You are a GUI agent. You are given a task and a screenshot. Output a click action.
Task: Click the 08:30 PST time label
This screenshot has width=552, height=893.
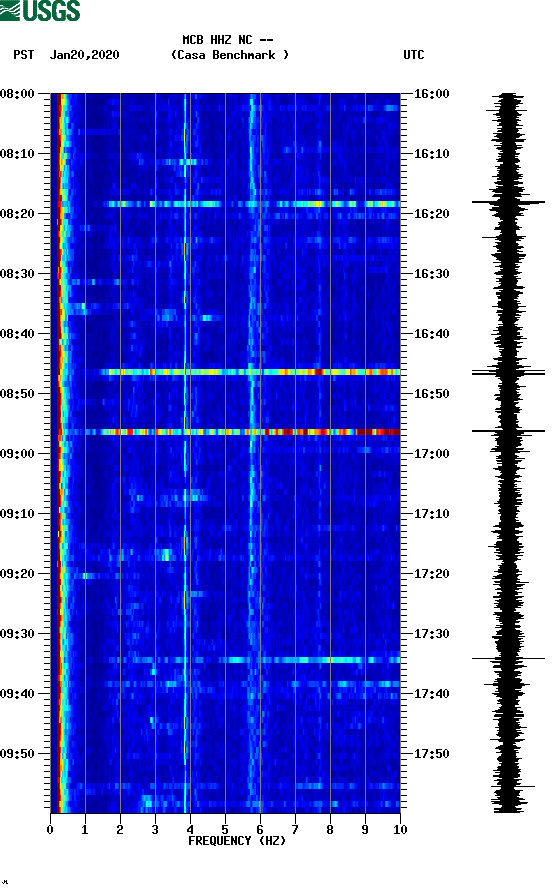click(17, 273)
